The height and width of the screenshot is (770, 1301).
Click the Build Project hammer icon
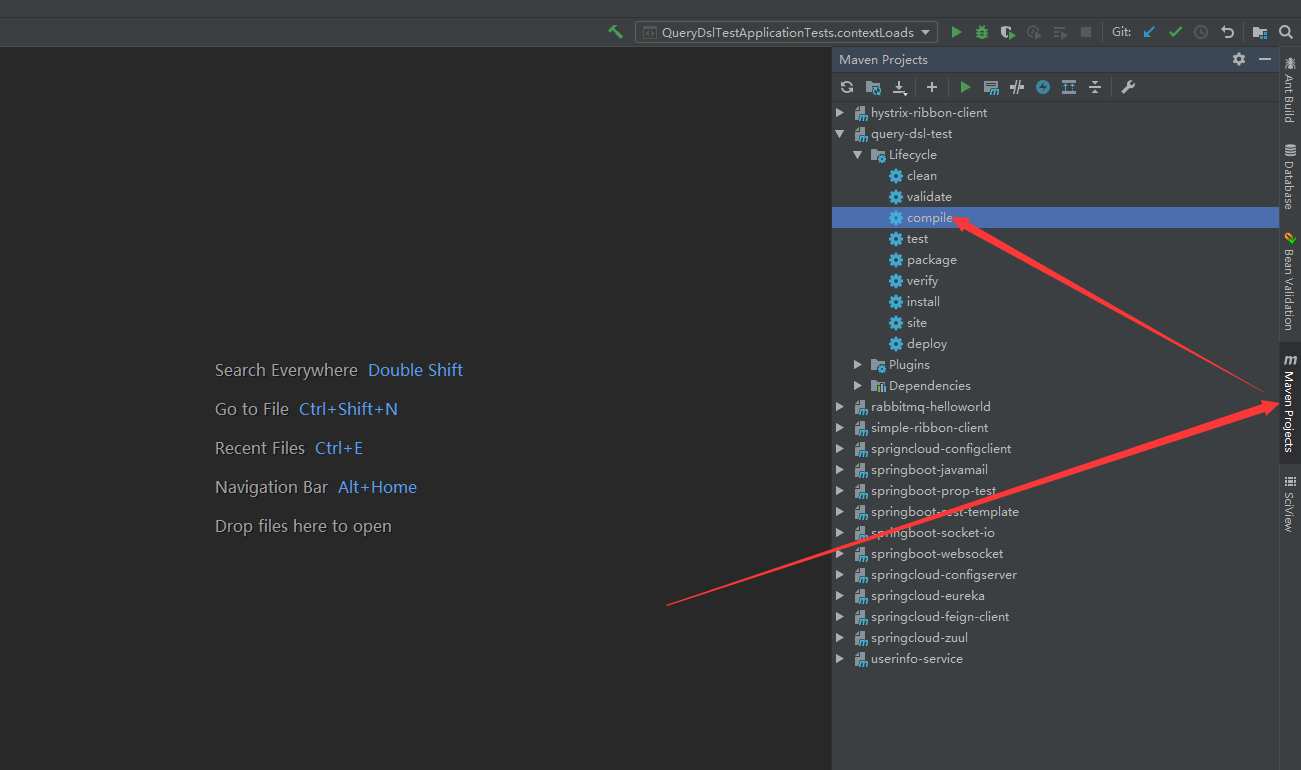point(616,32)
